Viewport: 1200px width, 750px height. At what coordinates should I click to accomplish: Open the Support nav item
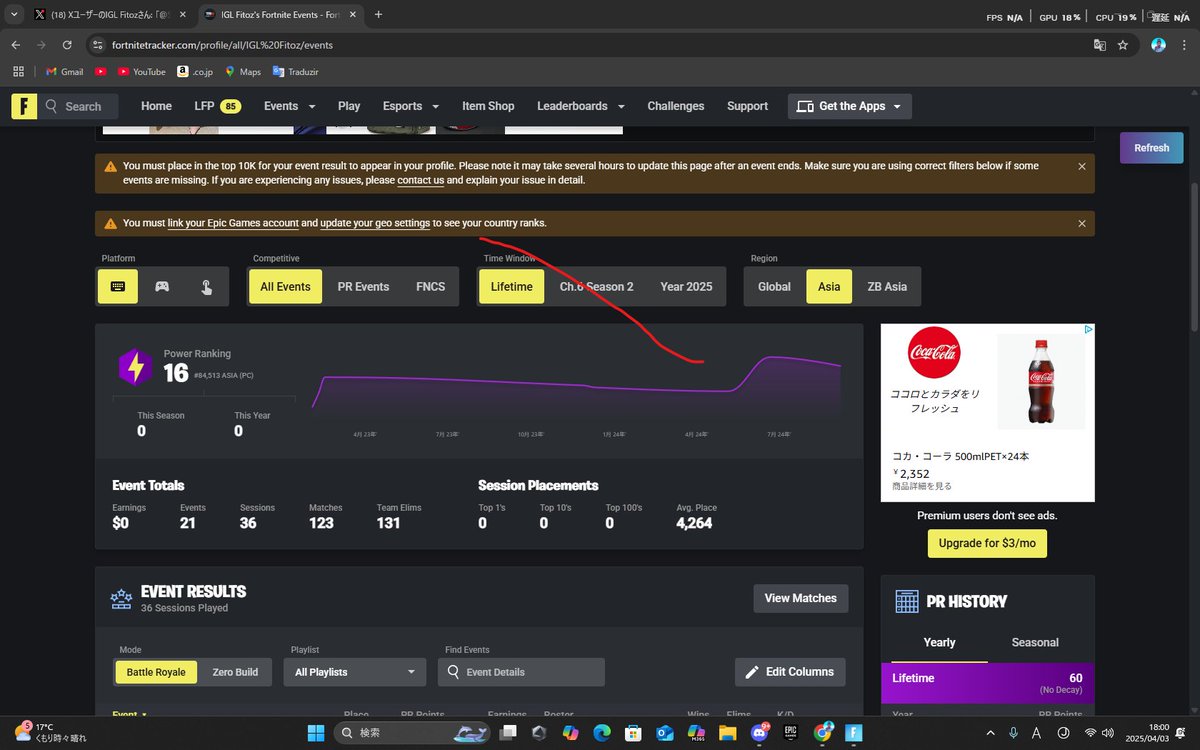coord(747,106)
